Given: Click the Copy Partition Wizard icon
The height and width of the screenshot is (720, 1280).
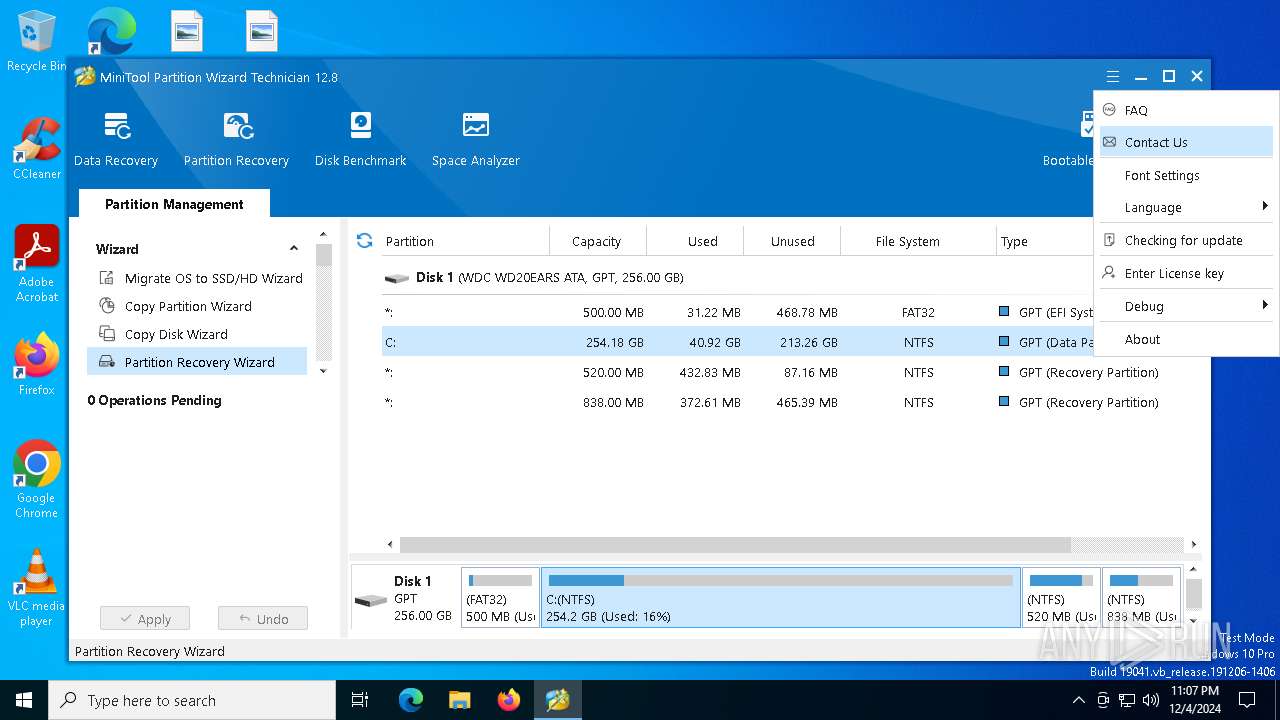Looking at the screenshot, I should (x=106, y=306).
